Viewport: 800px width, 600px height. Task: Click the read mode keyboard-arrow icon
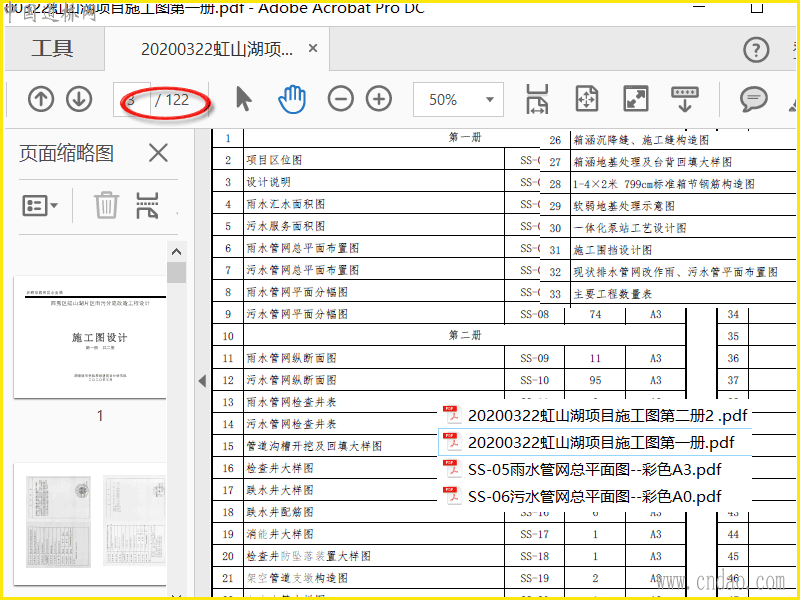click(x=685, y=99)
